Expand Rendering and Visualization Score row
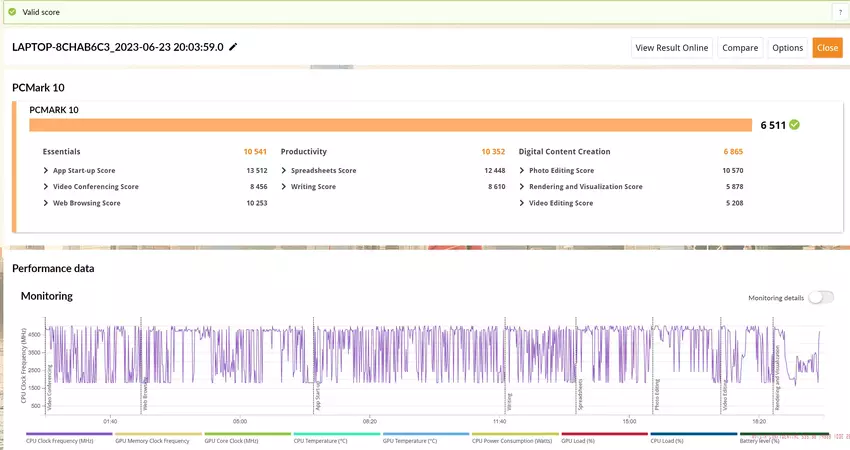The width and height of the screenshot is (850, 450). click(x=523, y=187)
